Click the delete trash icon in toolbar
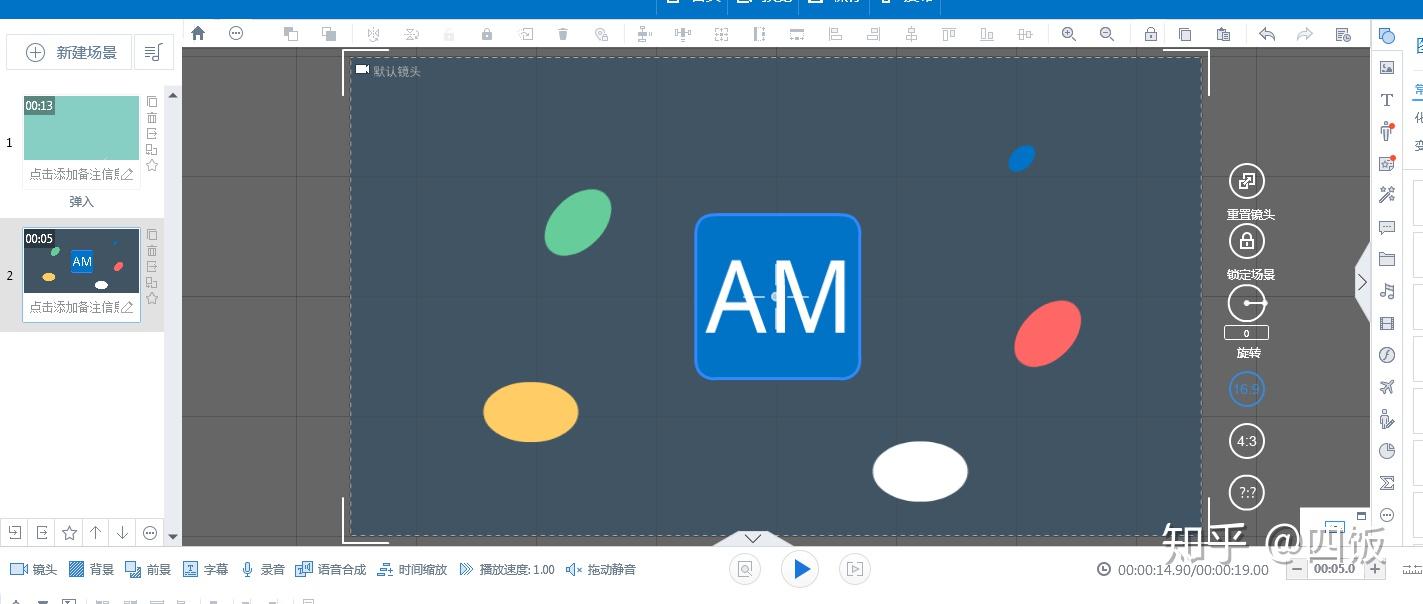Image resolution: width=1423 pixels, height=604 pixels. tap(563, 34)
